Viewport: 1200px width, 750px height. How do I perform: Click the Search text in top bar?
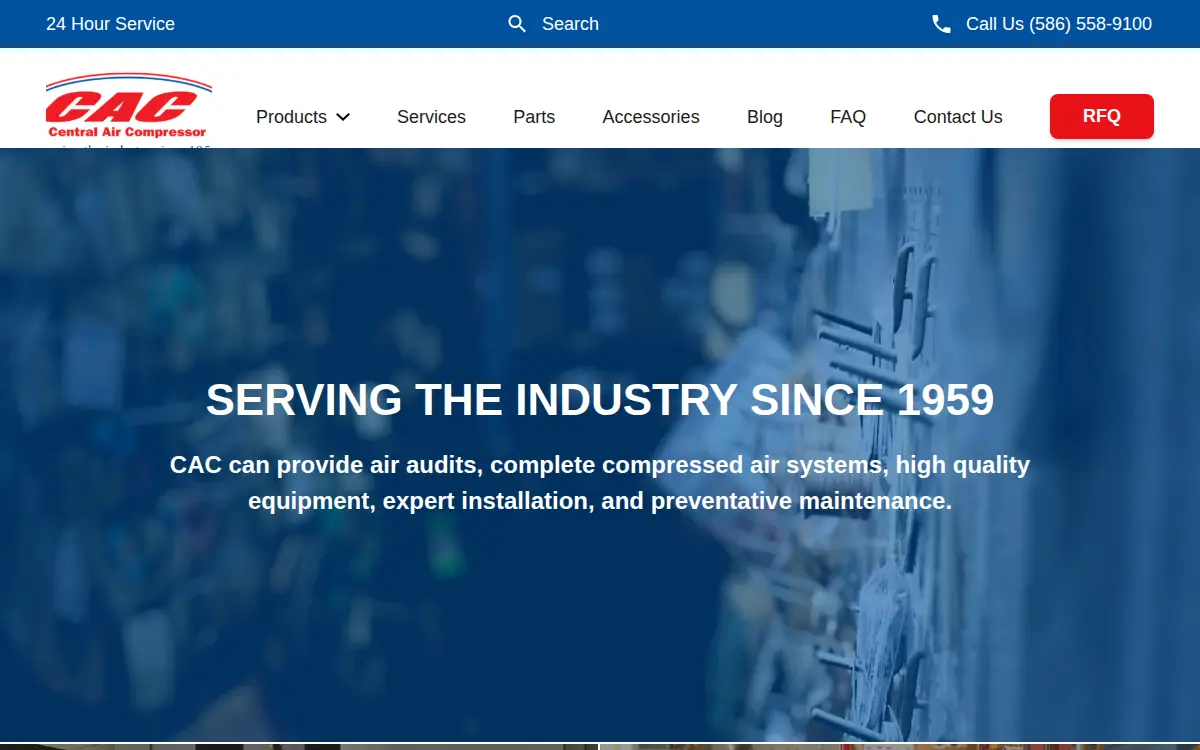(570, 24)
